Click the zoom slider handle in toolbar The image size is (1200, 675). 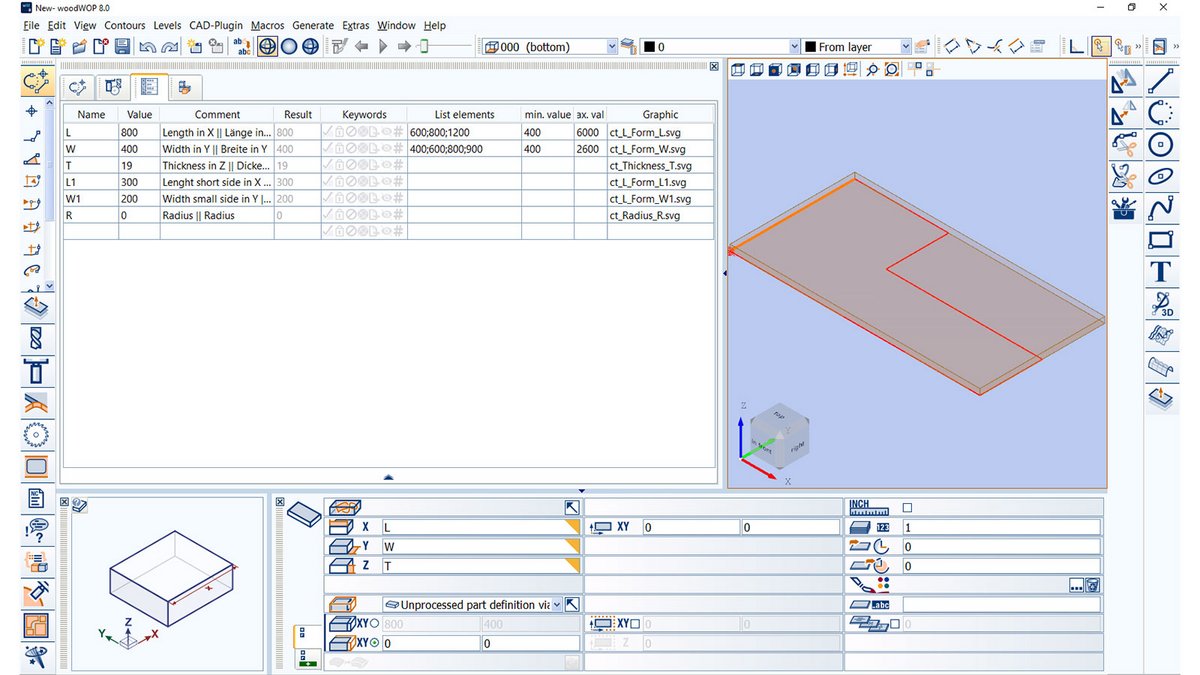[x=424, y=47]
